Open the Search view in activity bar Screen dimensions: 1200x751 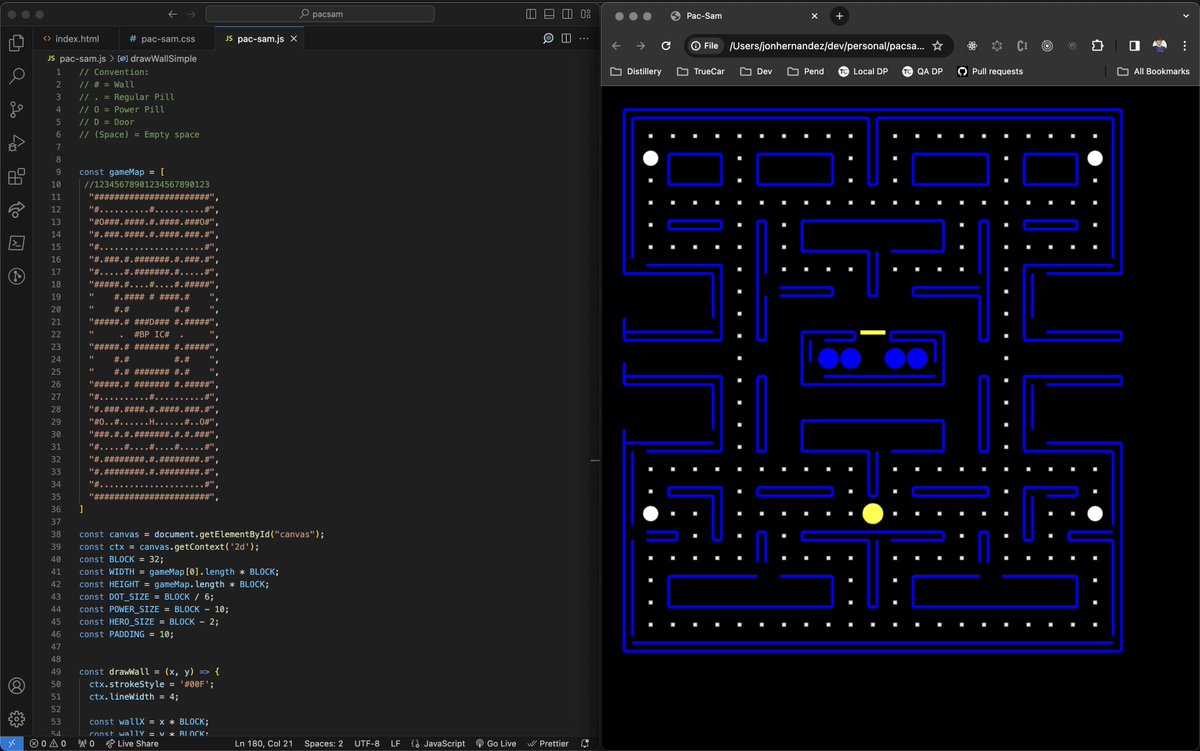click(x=16, y=76)
